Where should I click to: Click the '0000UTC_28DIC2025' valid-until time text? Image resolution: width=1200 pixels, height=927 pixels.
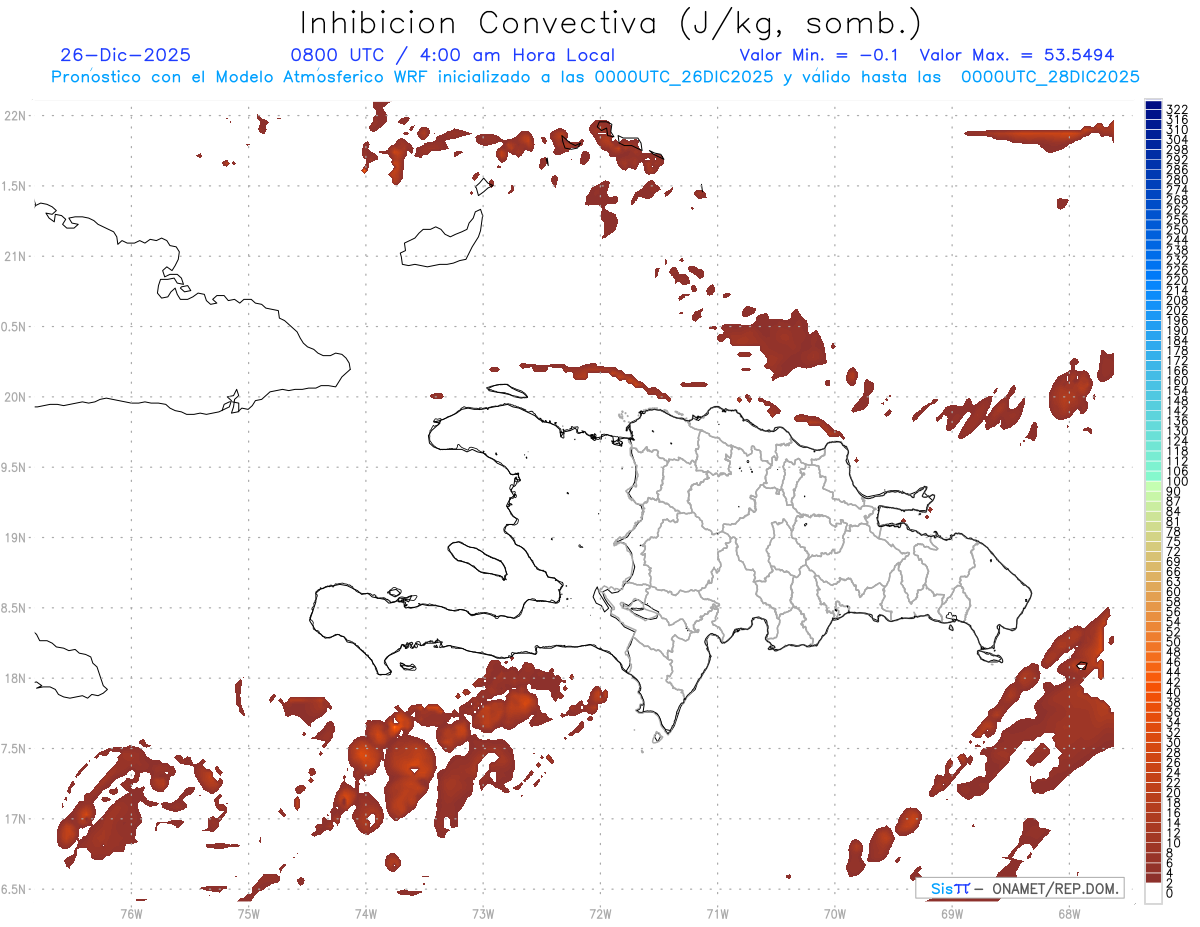1050,77
